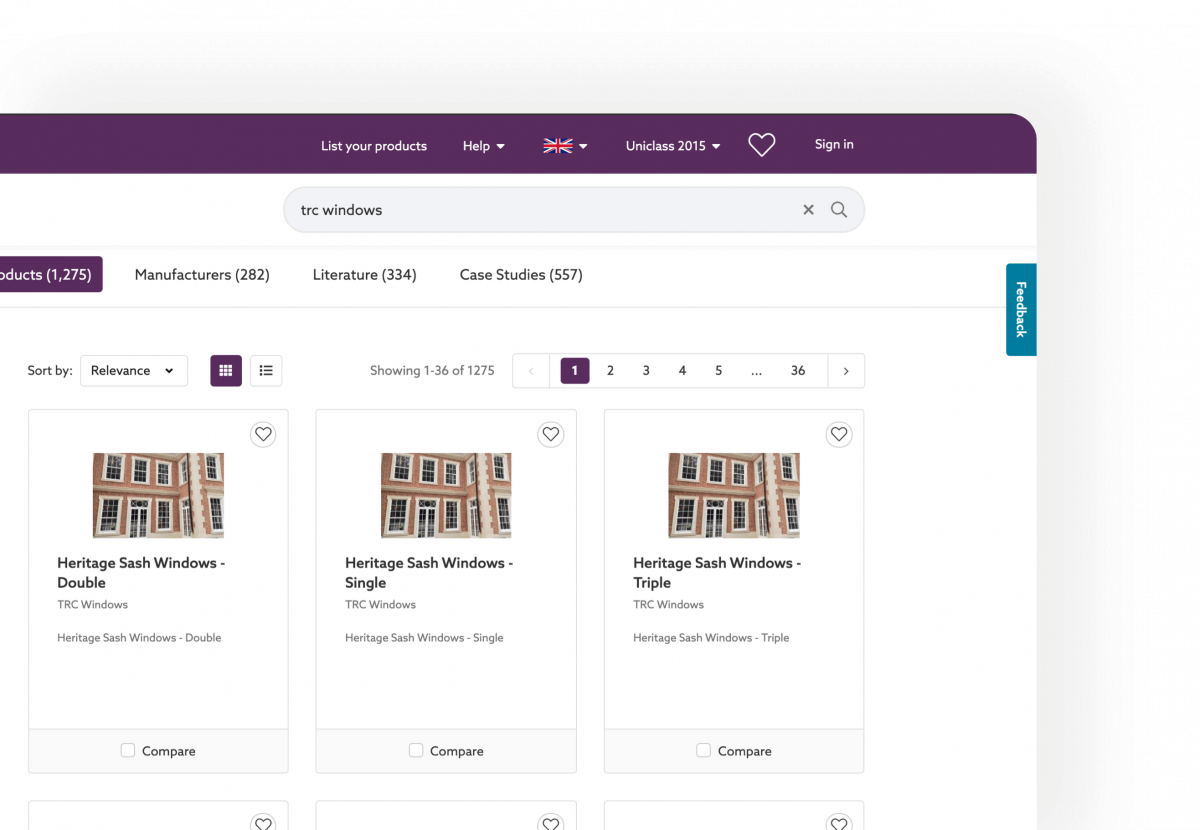1200x830 pixels.
Task: Open the Sort by Relevance dropdown
Action: [x=133, y=370]
